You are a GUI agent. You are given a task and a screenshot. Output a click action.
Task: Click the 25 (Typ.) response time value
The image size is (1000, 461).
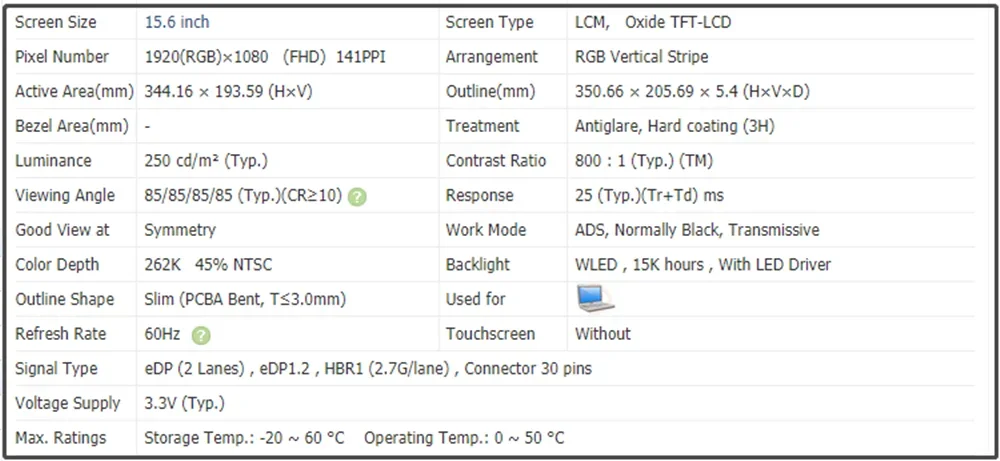[x=649, y=195]
